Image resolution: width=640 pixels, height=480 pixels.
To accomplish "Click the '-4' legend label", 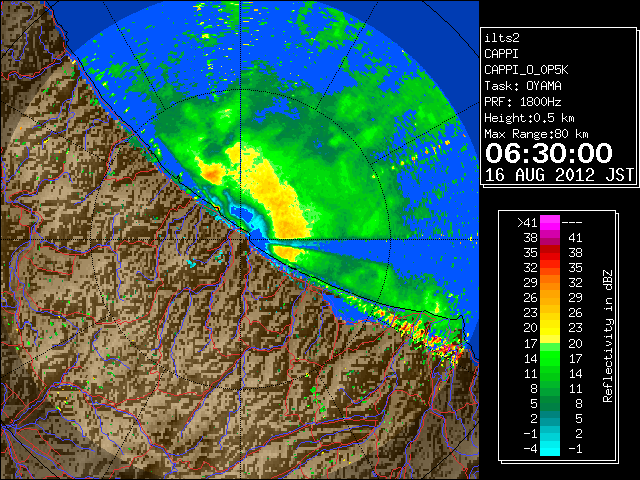I will tap(530, 449).
